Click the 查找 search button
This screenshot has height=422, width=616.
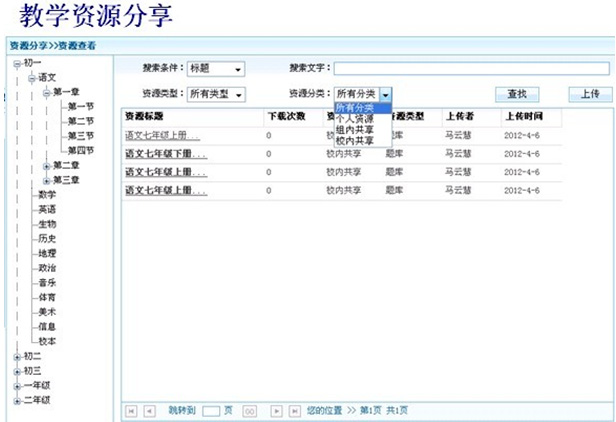click(517, 94)
